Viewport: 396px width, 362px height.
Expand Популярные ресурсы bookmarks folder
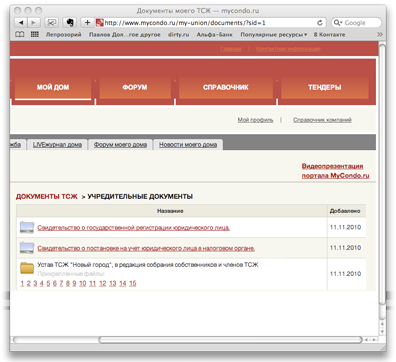pyautogui.click(x=274, y=34)
